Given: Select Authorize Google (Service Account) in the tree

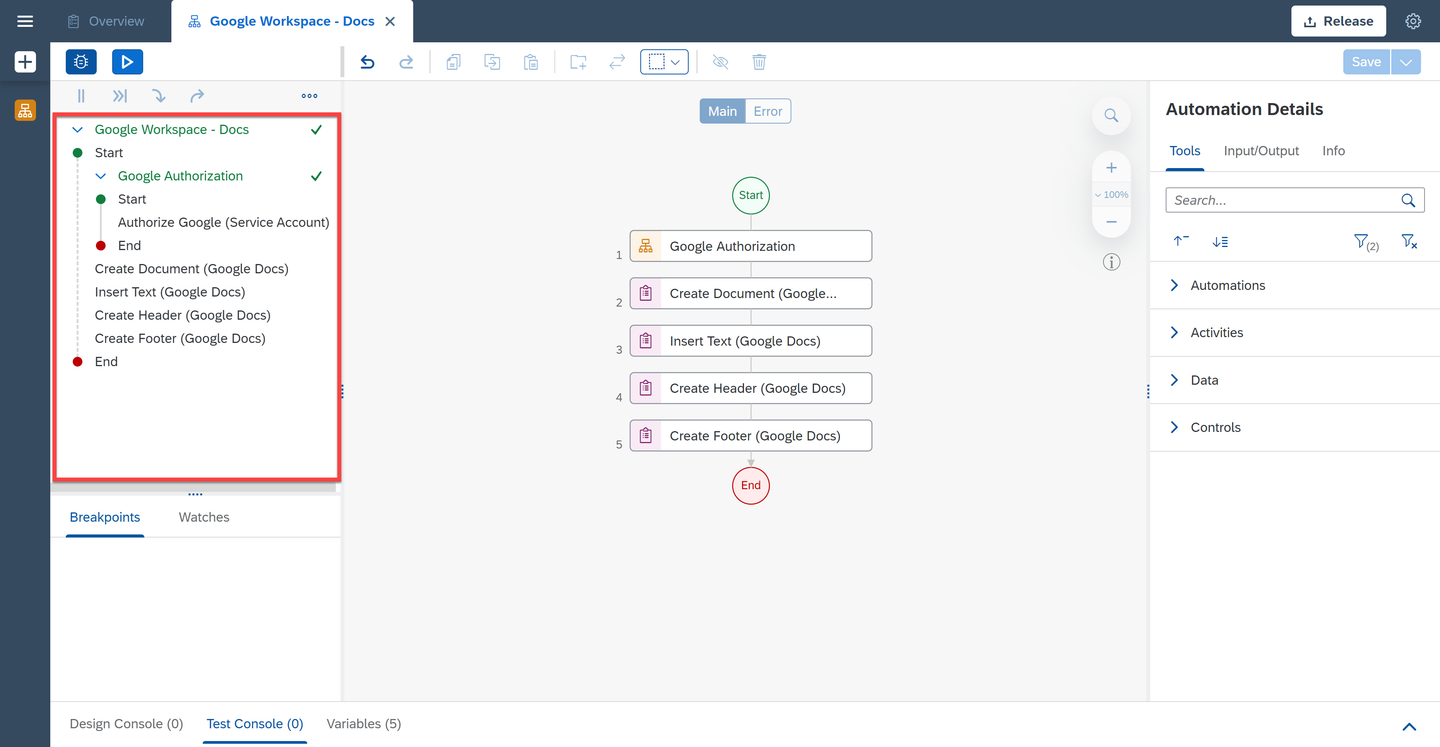Looking at the screenshot, I should coord(223,222).
